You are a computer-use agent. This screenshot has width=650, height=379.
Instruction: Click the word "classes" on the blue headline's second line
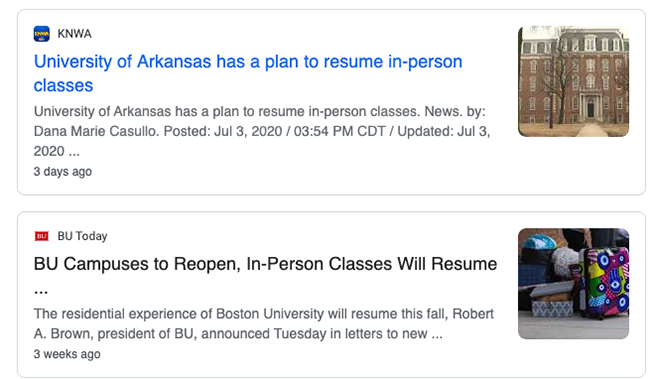(x=63, y=85)
